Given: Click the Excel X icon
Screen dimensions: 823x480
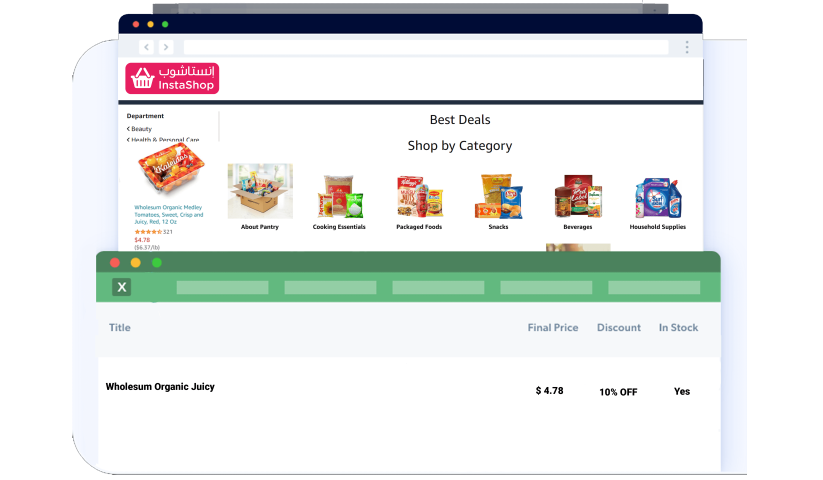Looking at the screenshot, I should click(x=122, y=287).
